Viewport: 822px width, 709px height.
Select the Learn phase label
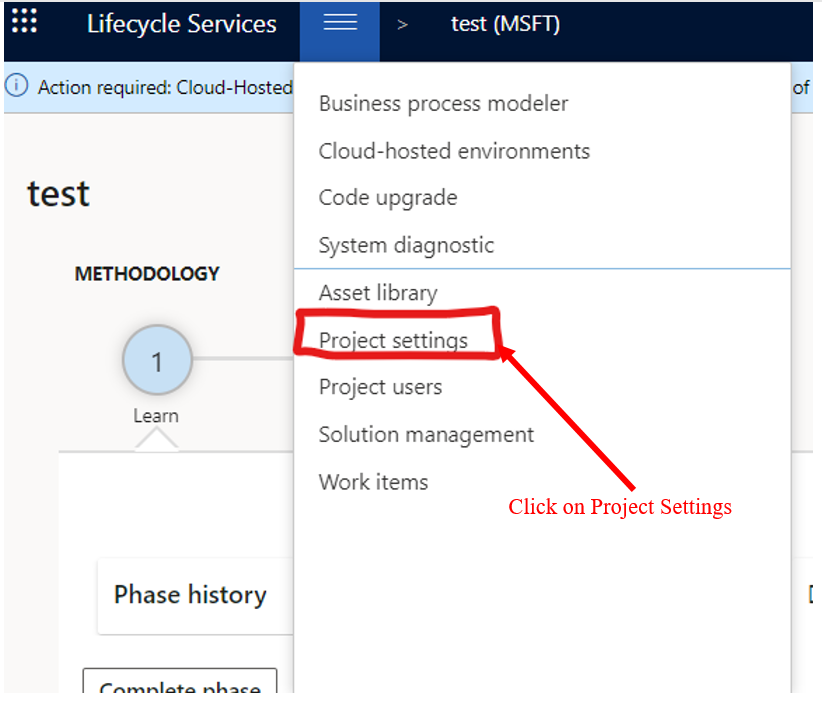pos(156,416)
